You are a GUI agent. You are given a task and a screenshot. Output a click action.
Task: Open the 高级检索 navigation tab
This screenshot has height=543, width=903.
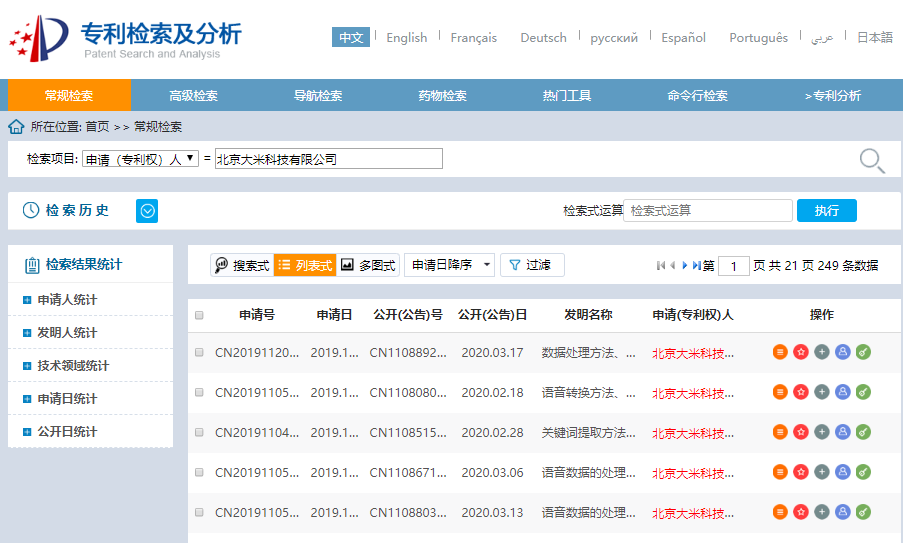[x=194, y=95]
